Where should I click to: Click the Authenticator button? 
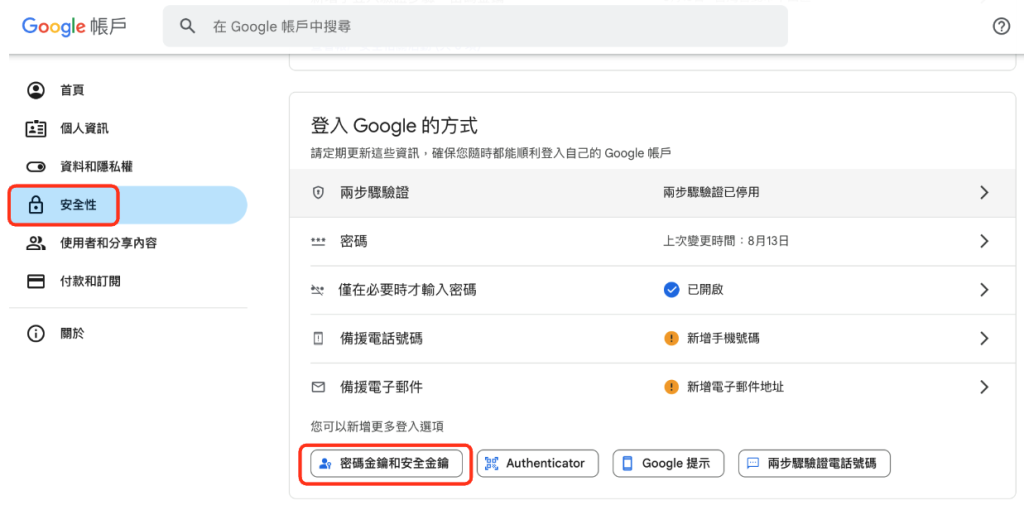click(x=537, y=464)
